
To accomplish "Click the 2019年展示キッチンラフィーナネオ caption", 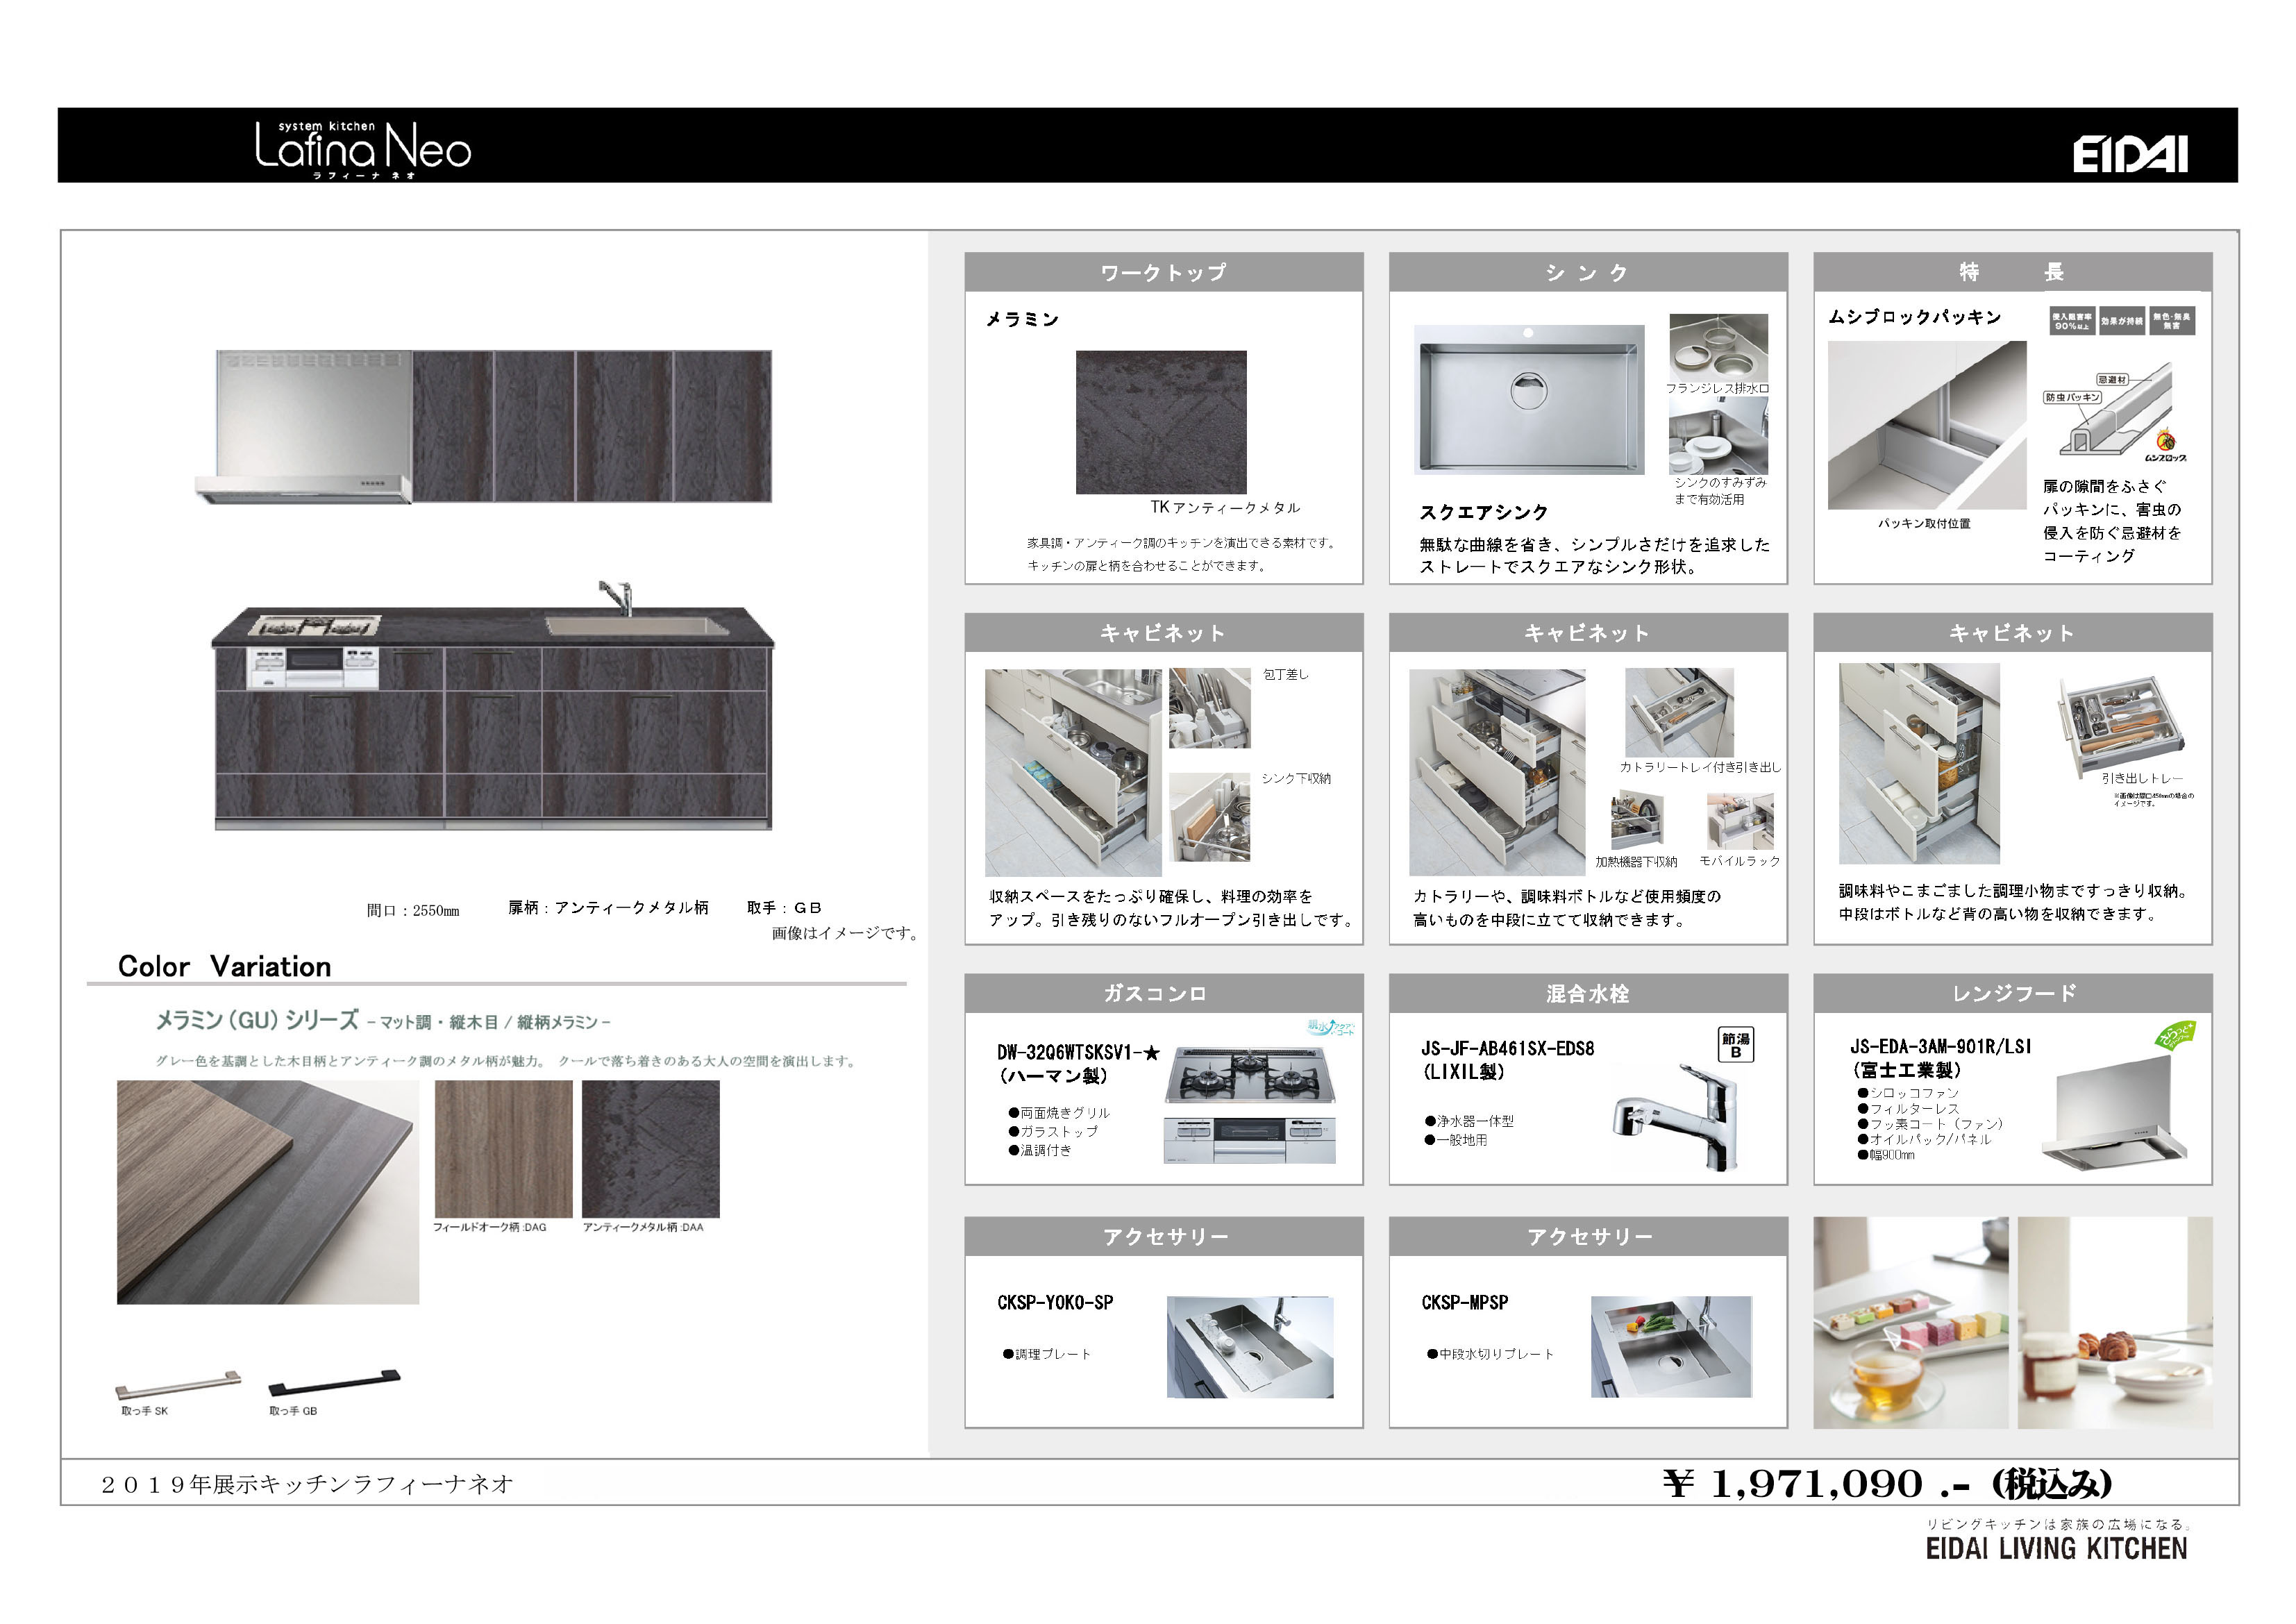I will (x=307, y=1484).
